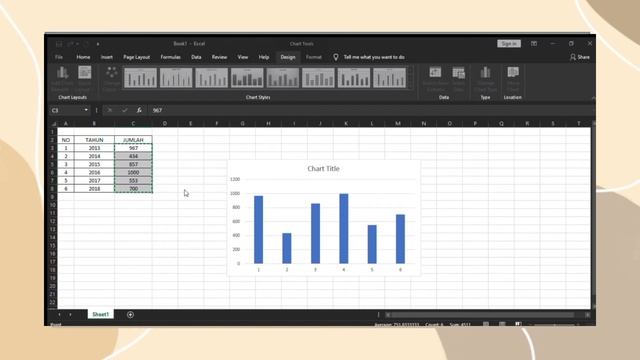Screen dimensions: 640x360
Task: Click the previous sheet navigation arrow
Action: [x=59, y=315]
